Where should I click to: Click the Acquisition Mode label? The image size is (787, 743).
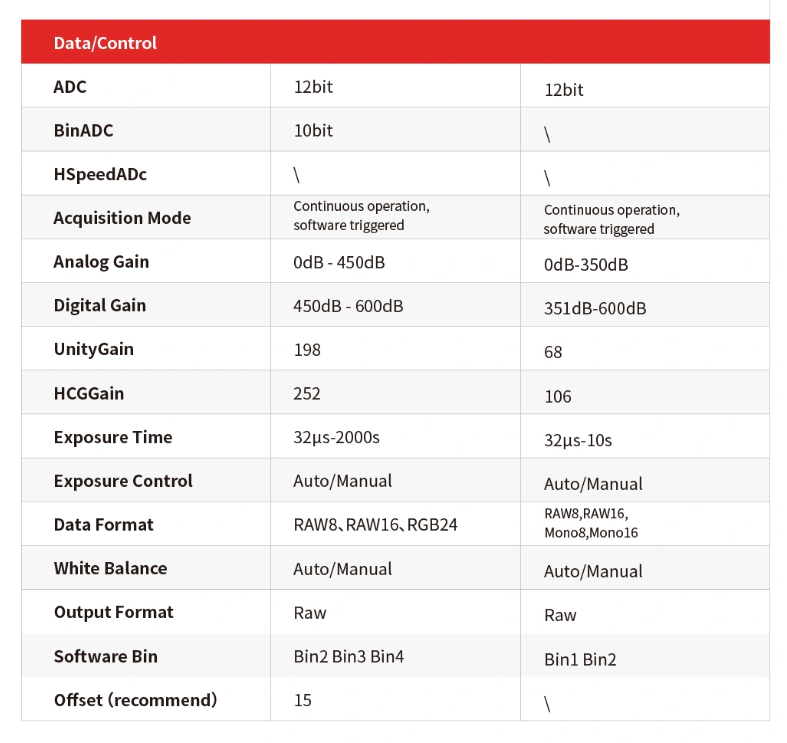pos(122,218)
